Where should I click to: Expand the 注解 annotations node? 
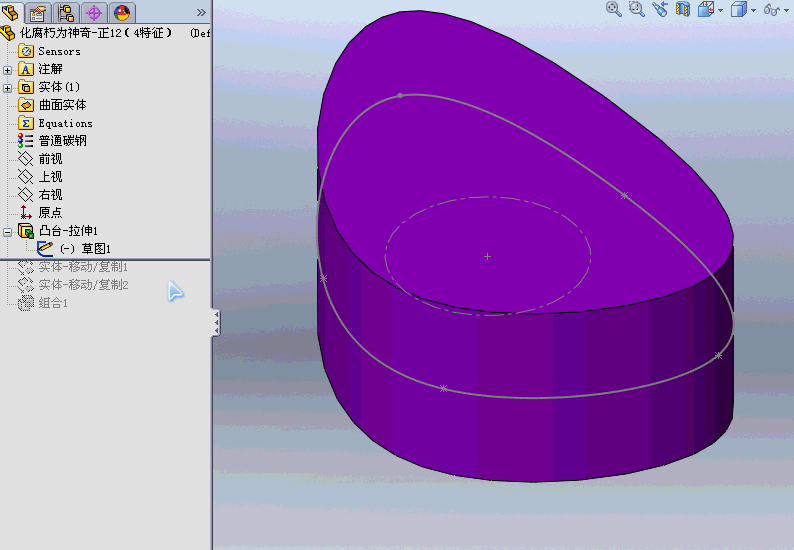7,70
